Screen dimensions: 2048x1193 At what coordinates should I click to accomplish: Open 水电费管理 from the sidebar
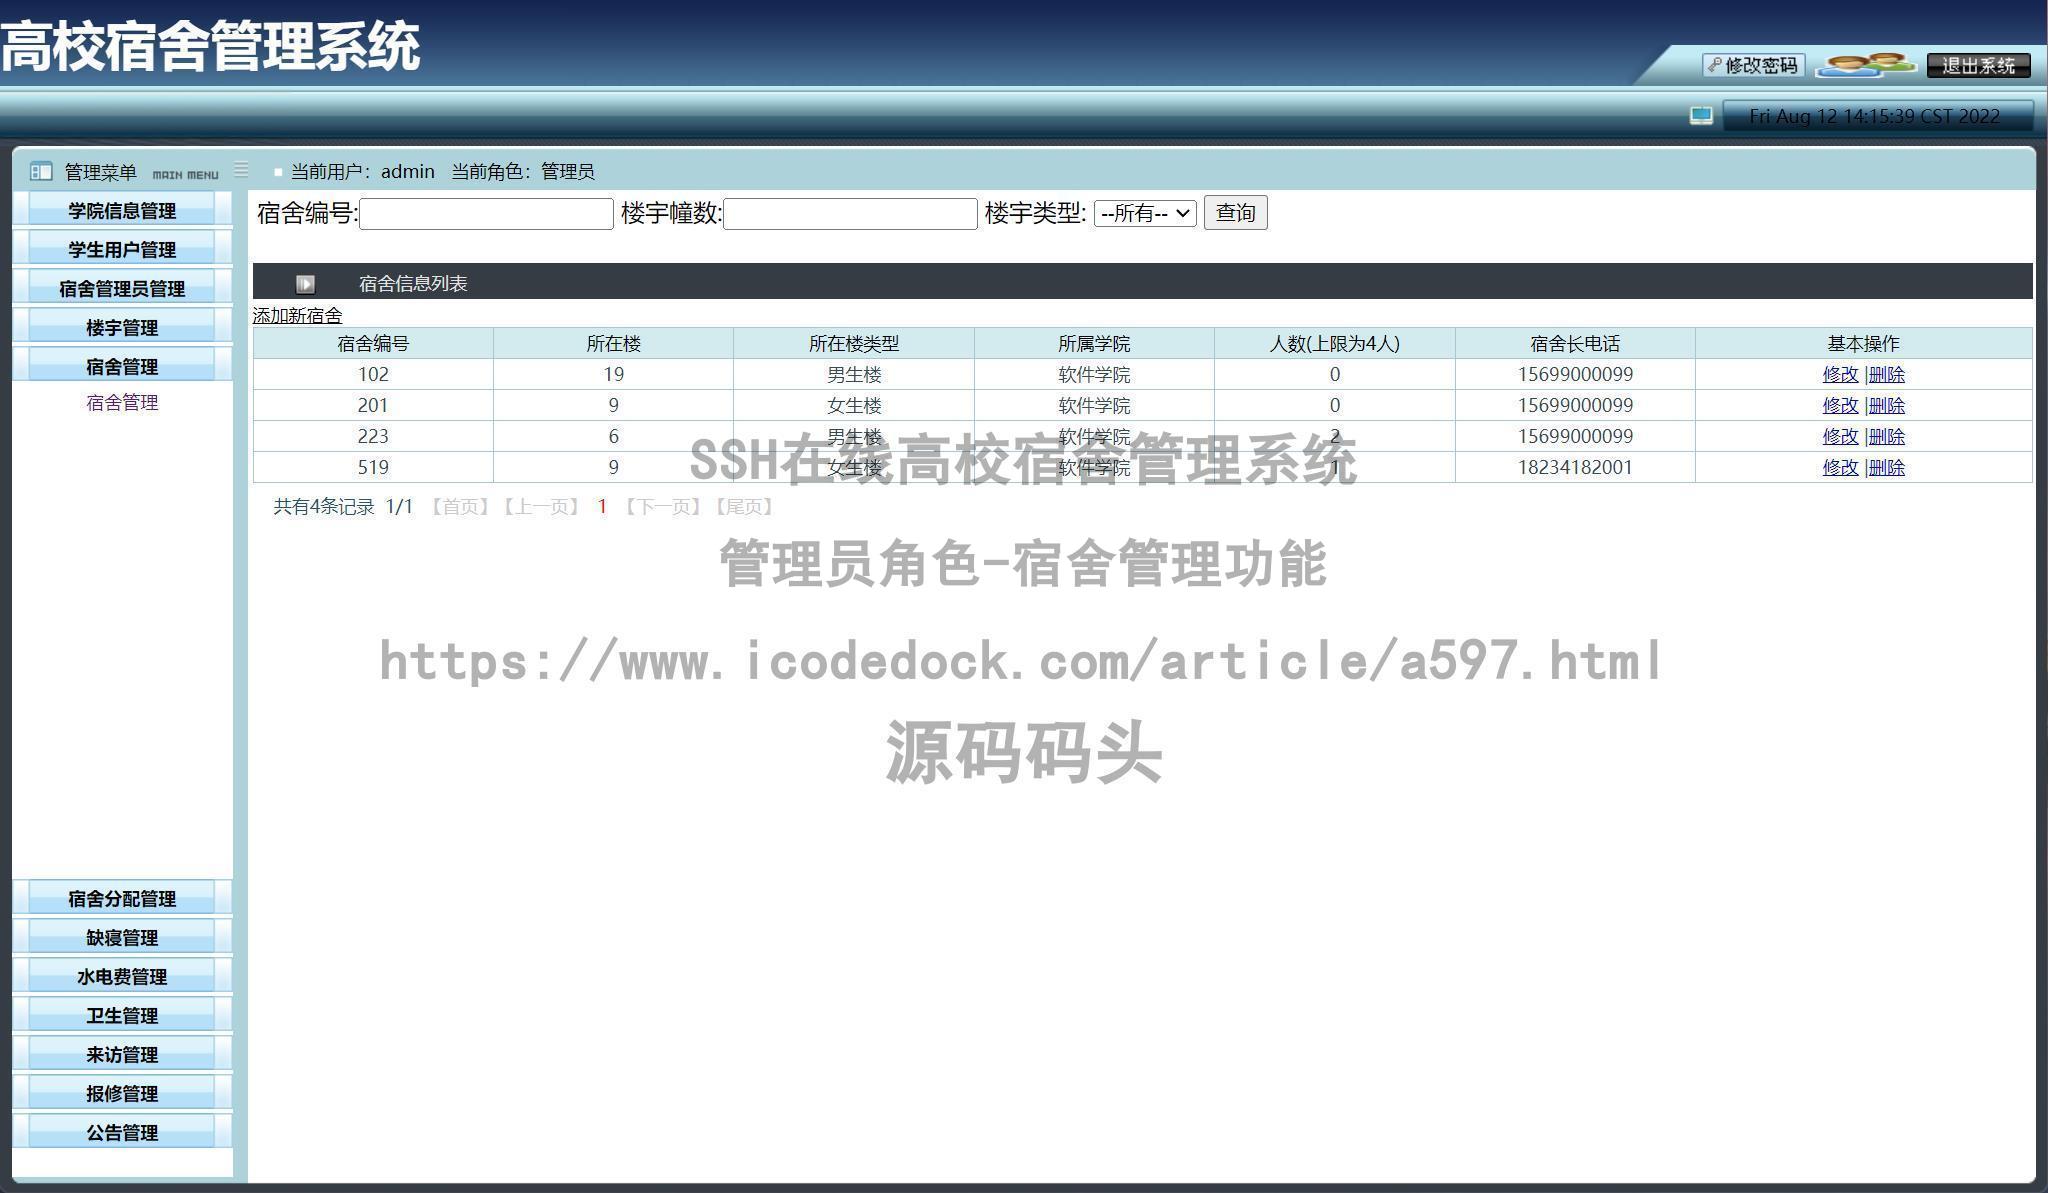click(x=122, y=975)
